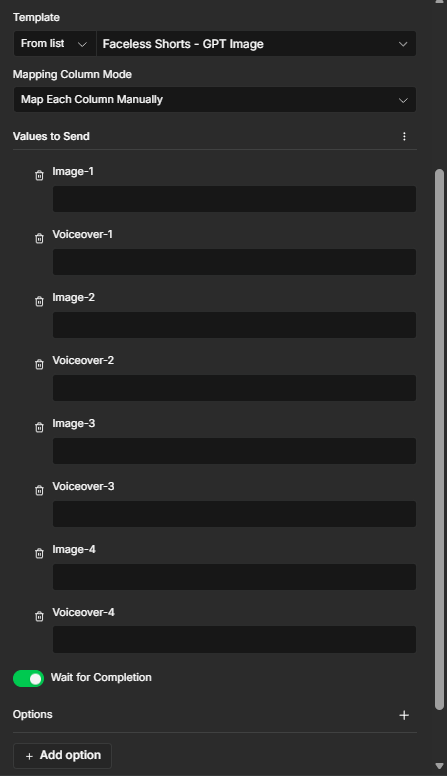The height and width of the screenshot is (776, 447).
Task: Delete the Image-4 field
Action: pyautogui.click(x=40, y=553)
